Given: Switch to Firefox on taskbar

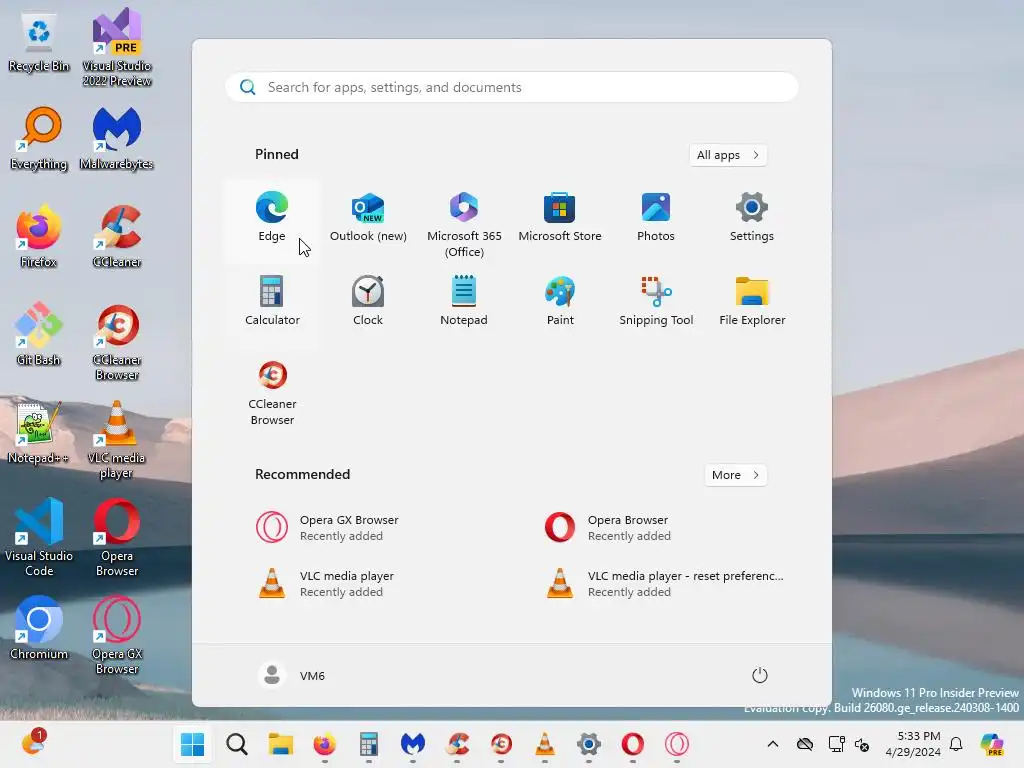Looking at the screenshot, I should click(x=325, y=744).
